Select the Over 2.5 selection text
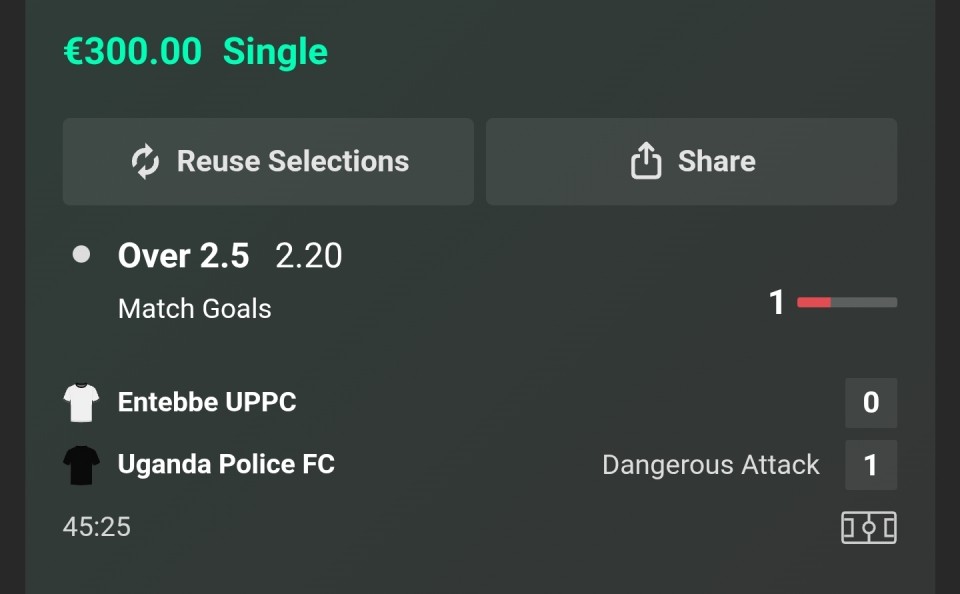 pos(183,256)
